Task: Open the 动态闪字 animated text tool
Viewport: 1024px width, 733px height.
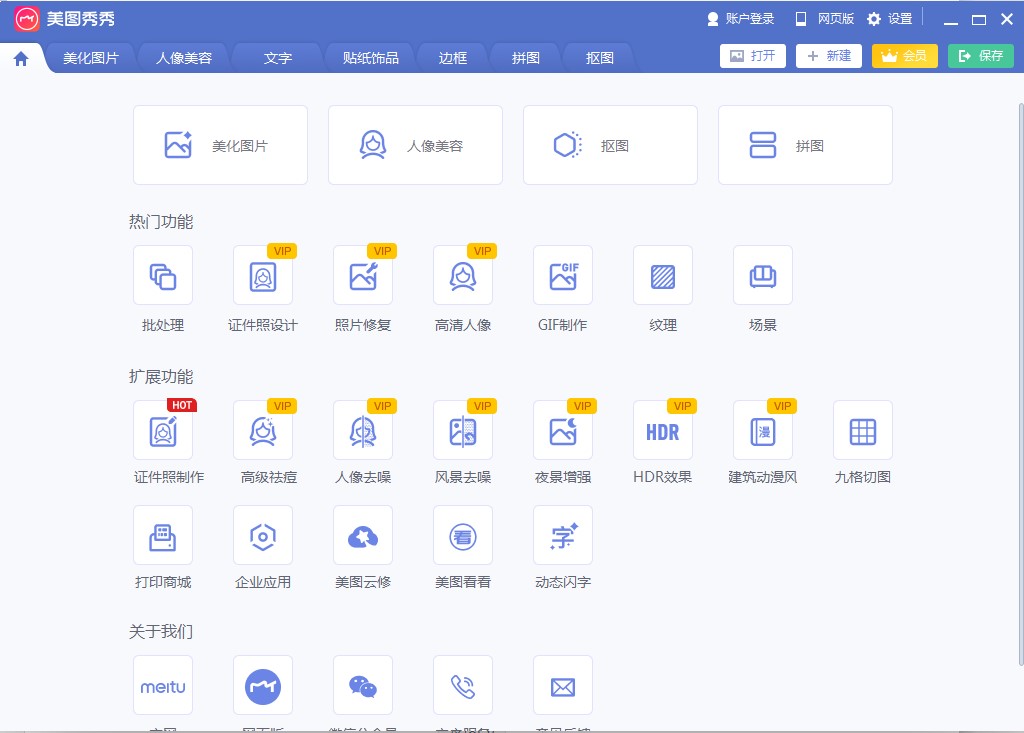Action: click(x=562, y=535)
